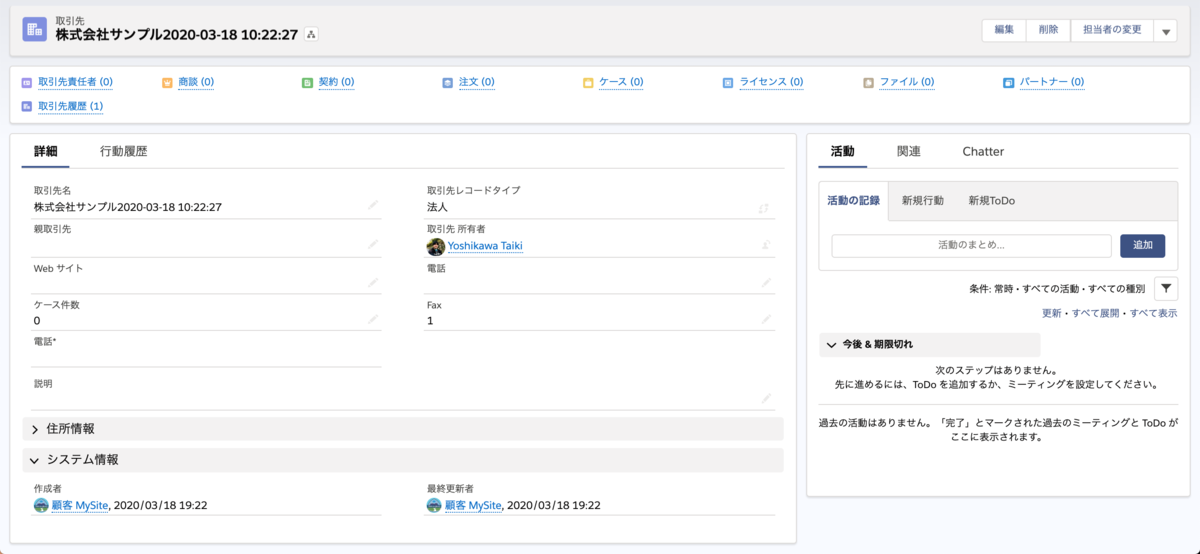Screen dimensions: 1200x554
Task: Click the 注文 order icon
Action: point(448,82)
